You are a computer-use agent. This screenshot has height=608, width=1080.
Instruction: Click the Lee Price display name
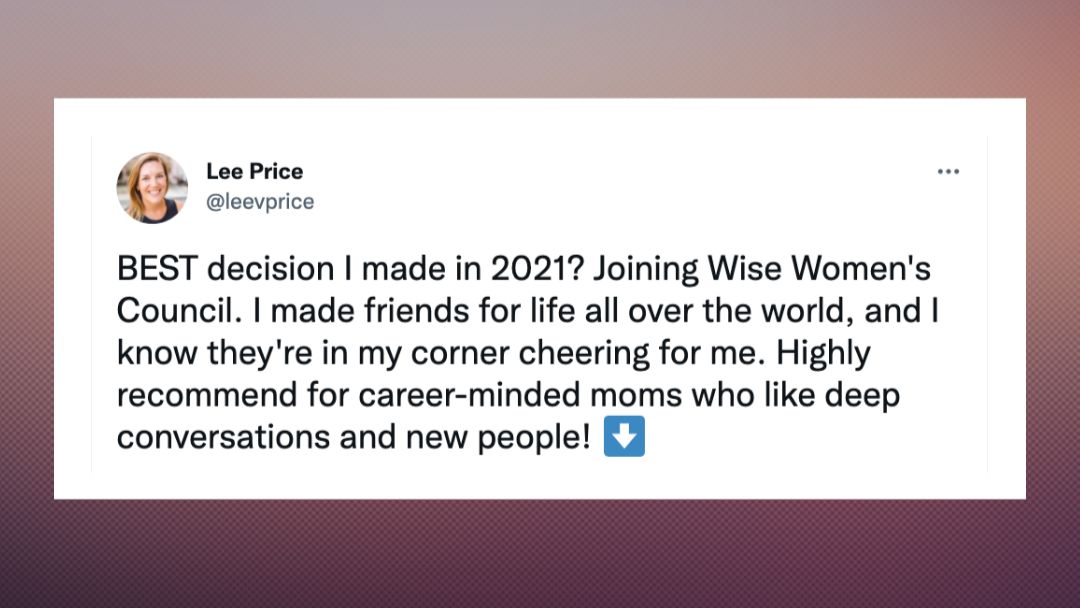tap(254, 171)
